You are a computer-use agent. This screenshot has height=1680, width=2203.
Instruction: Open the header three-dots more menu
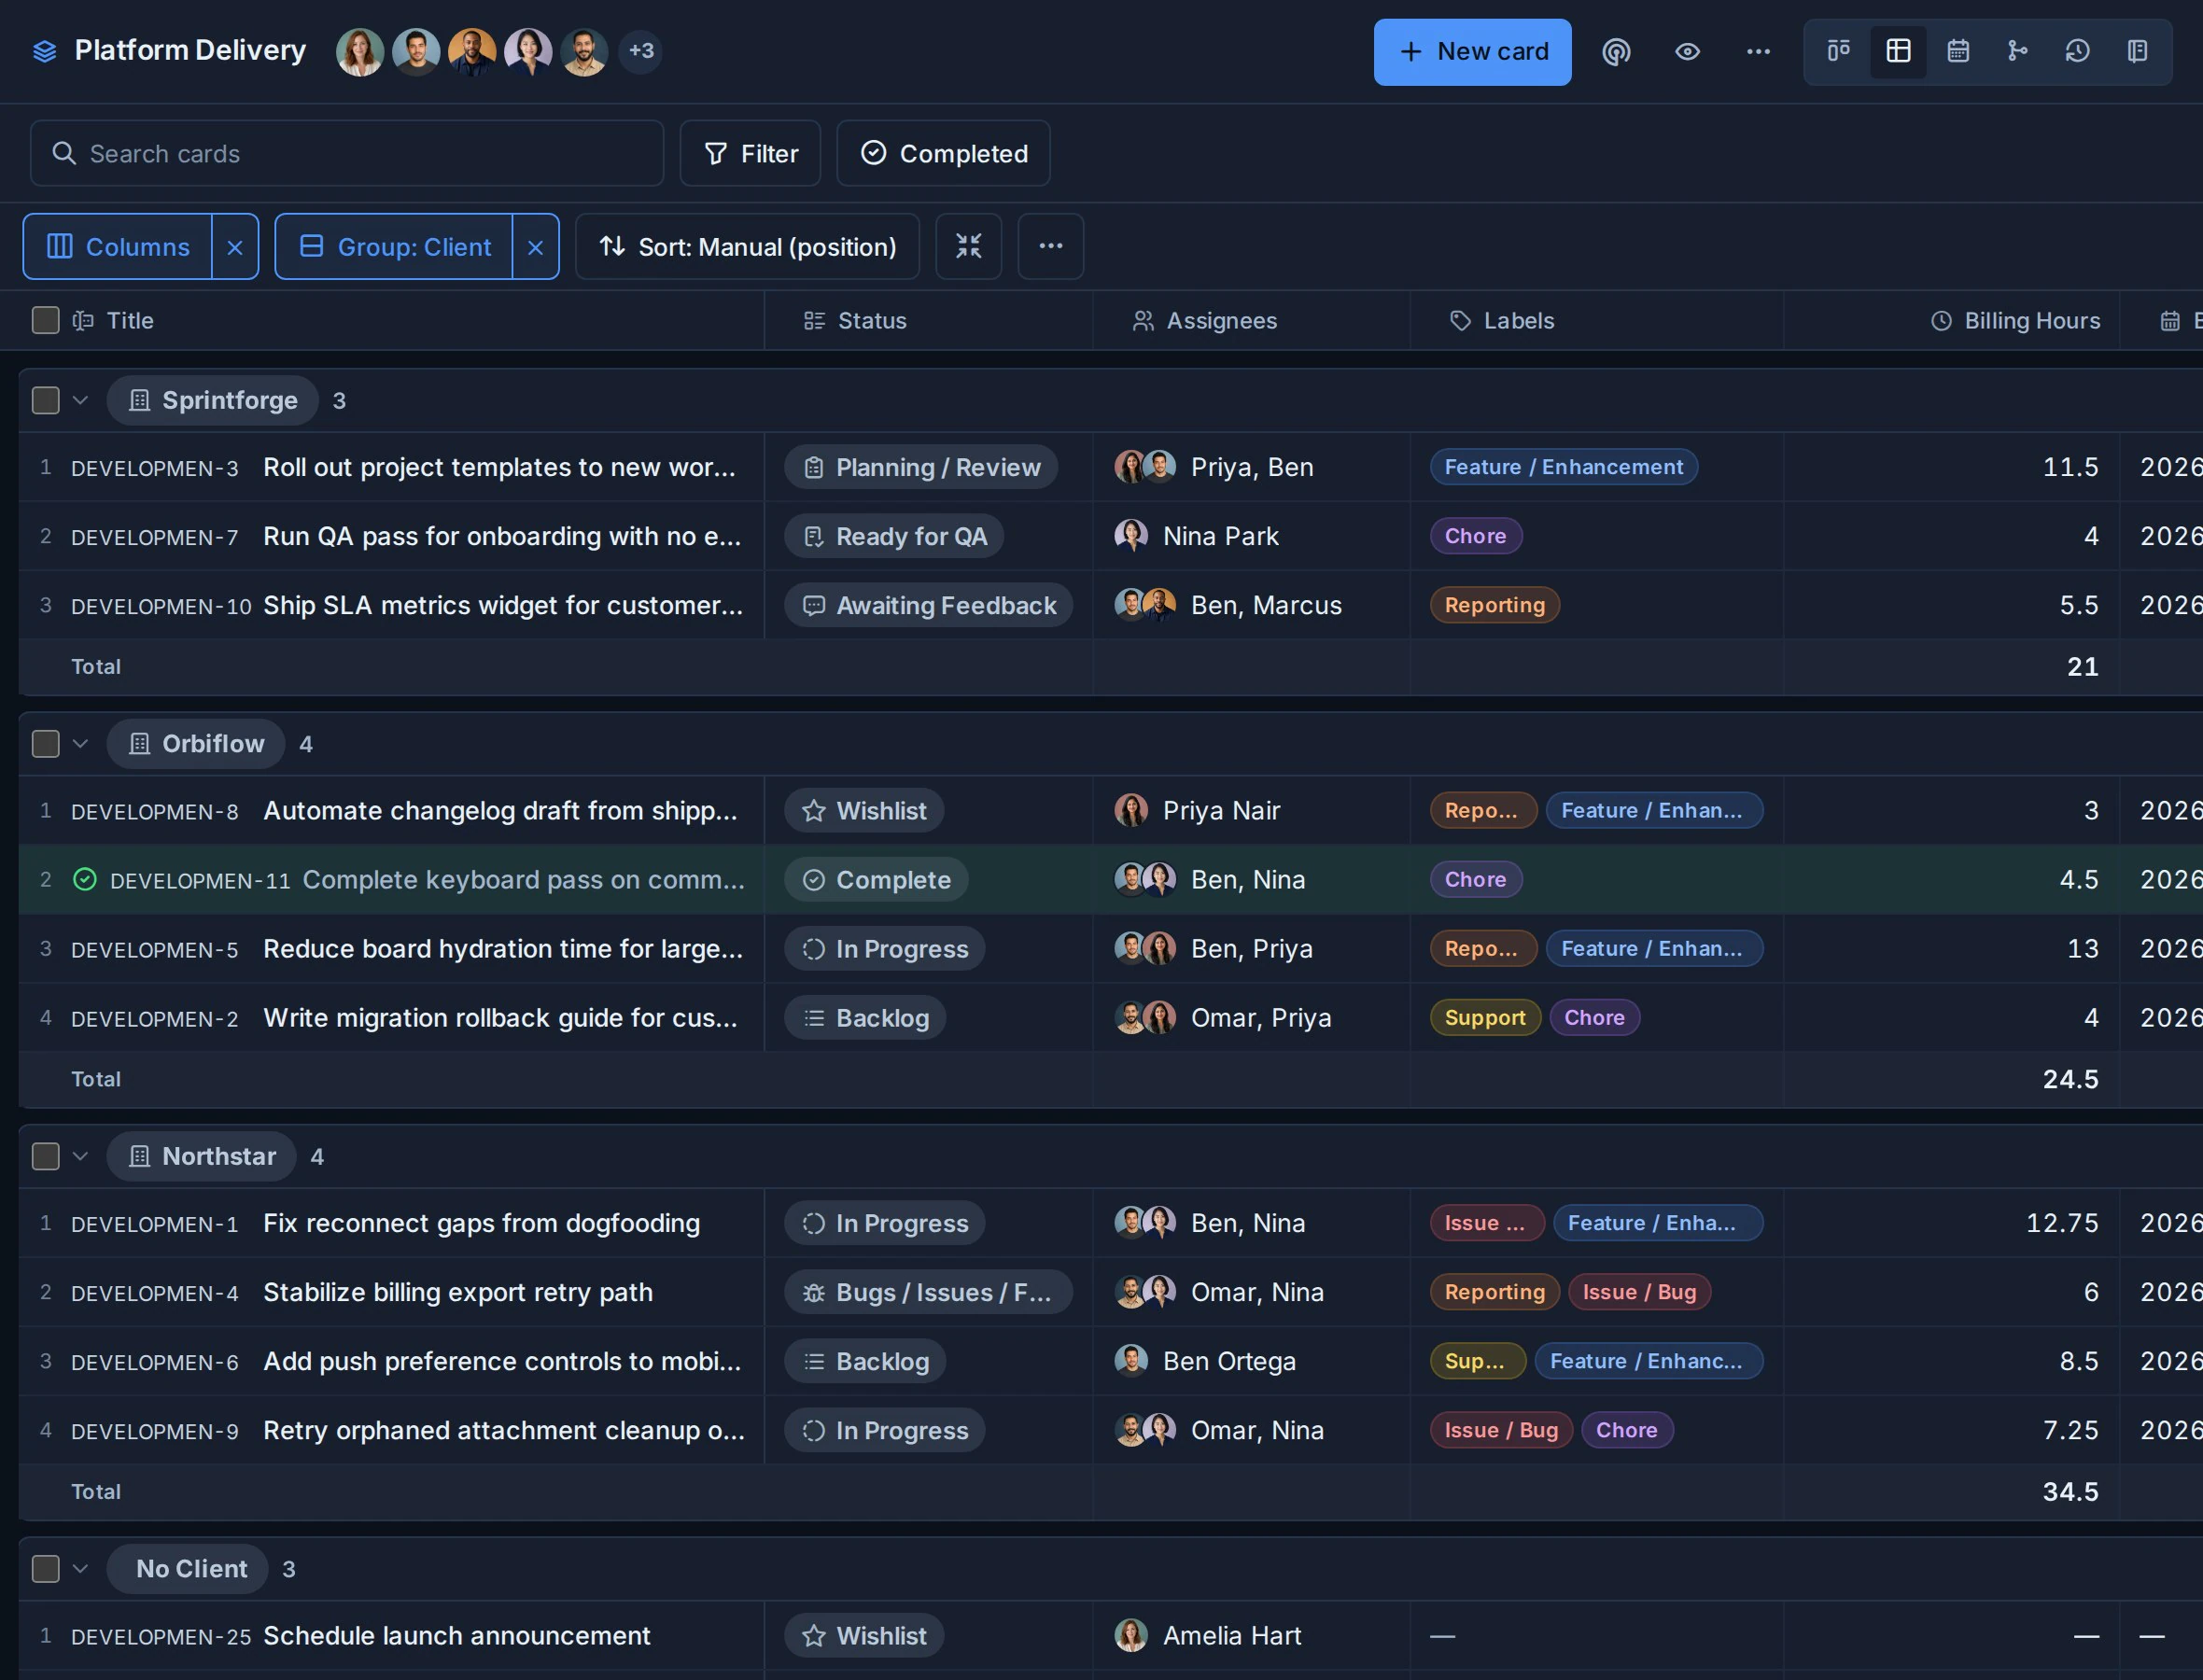(x=1758, y=51)
